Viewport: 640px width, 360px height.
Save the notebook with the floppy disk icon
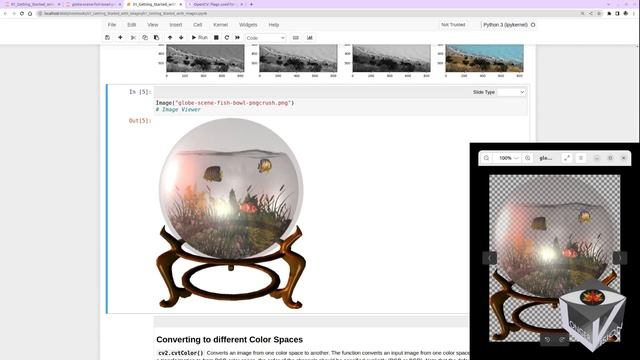pos(107,38)
